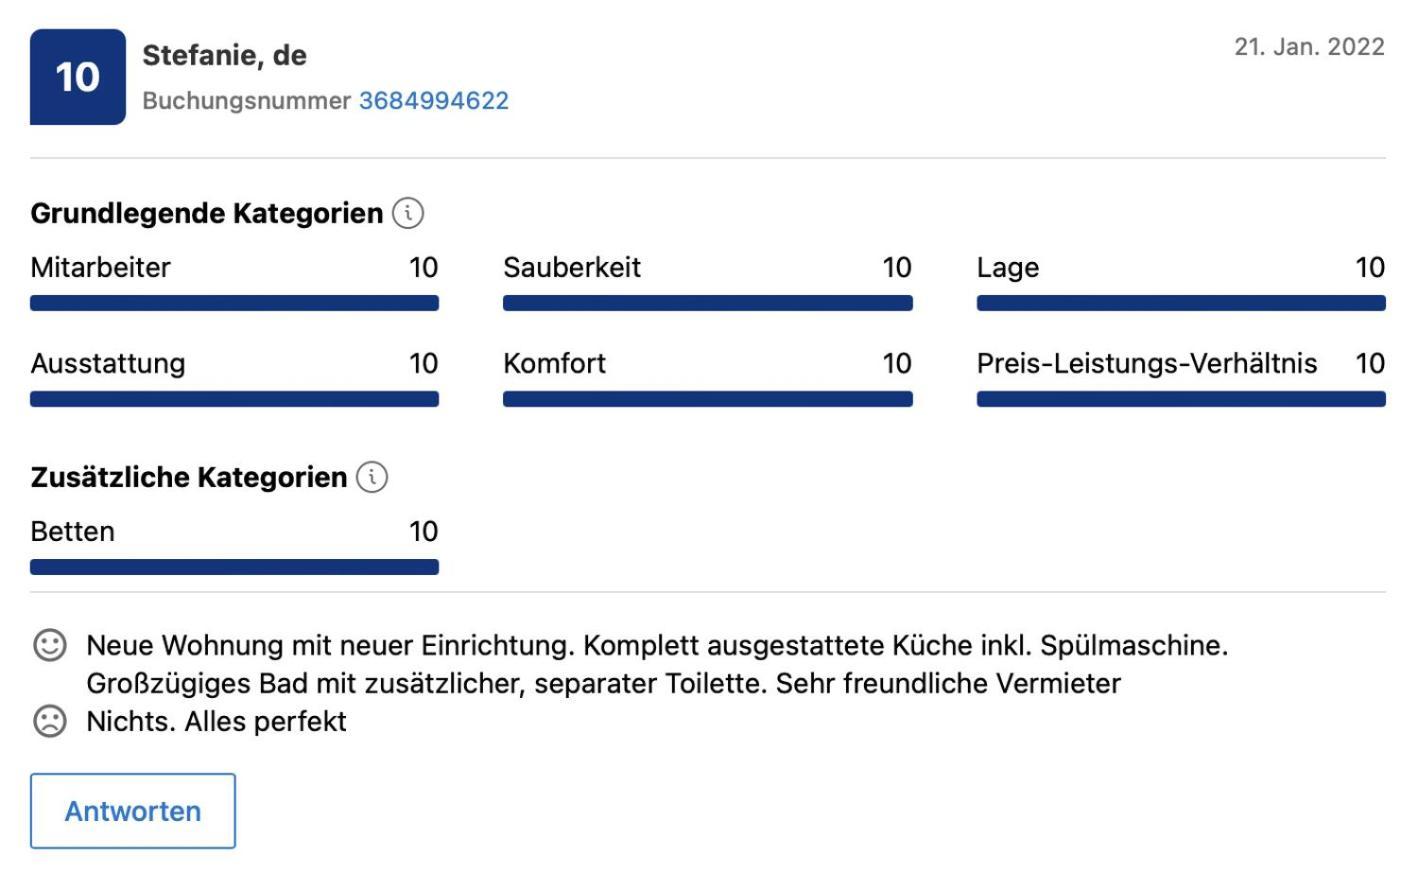
Task: Click the reviewer name Stefanie, de
Action: (225, 56)
